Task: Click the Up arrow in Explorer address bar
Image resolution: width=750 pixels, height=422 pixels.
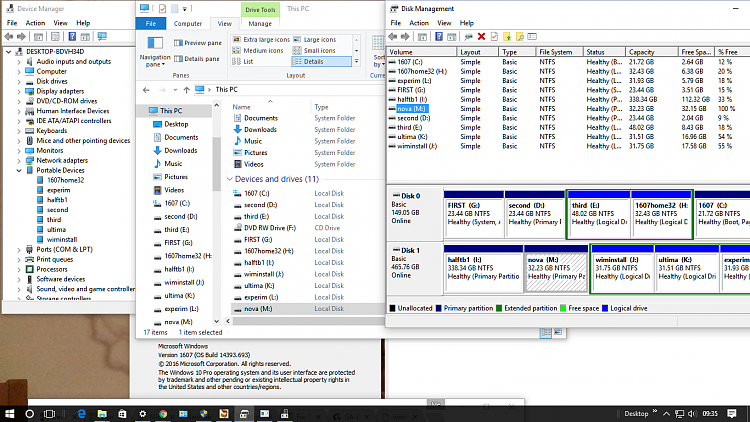Action: 187,89
